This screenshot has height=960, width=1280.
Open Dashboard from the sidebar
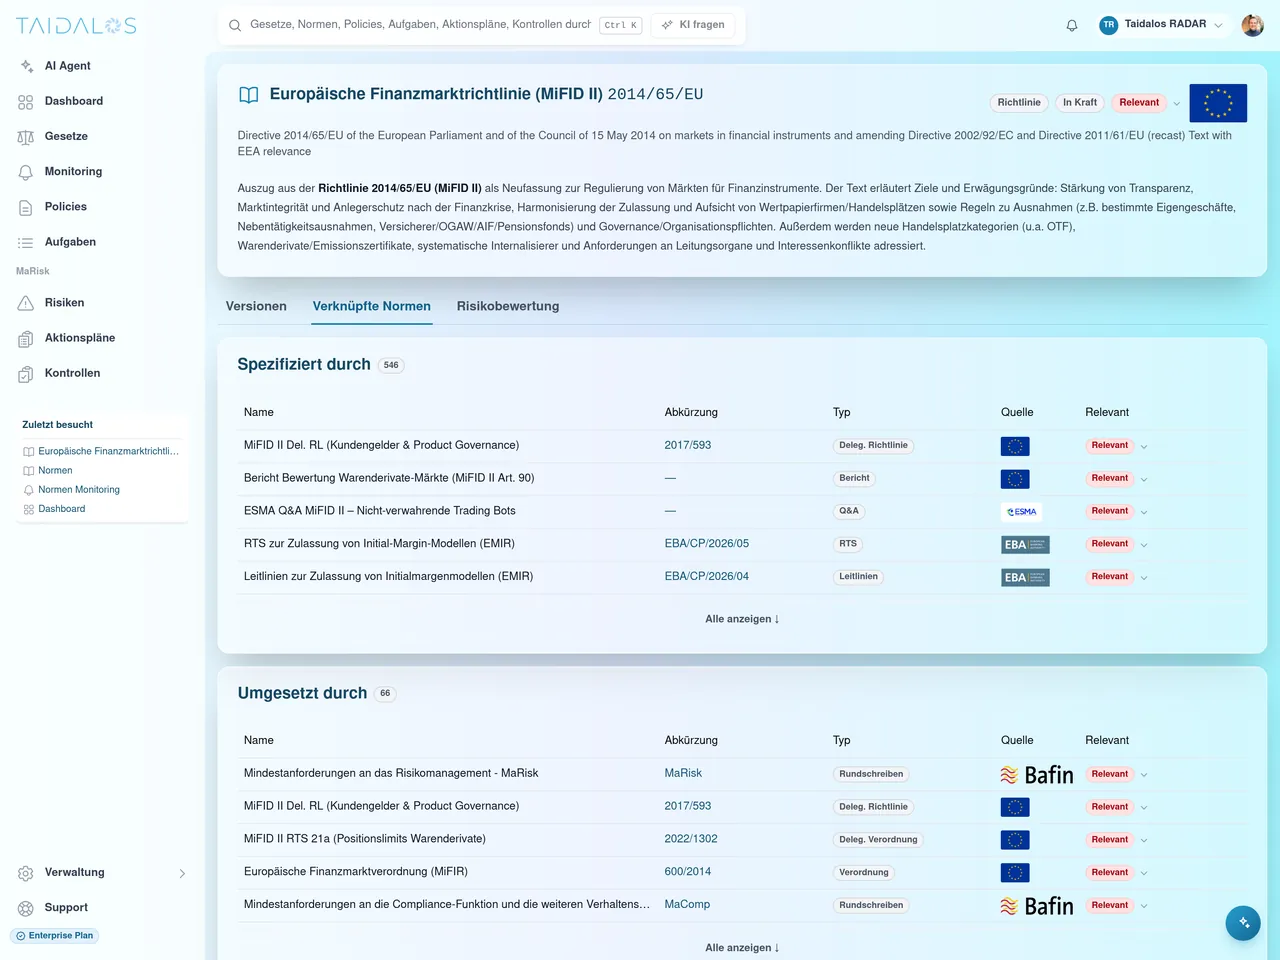73,101
